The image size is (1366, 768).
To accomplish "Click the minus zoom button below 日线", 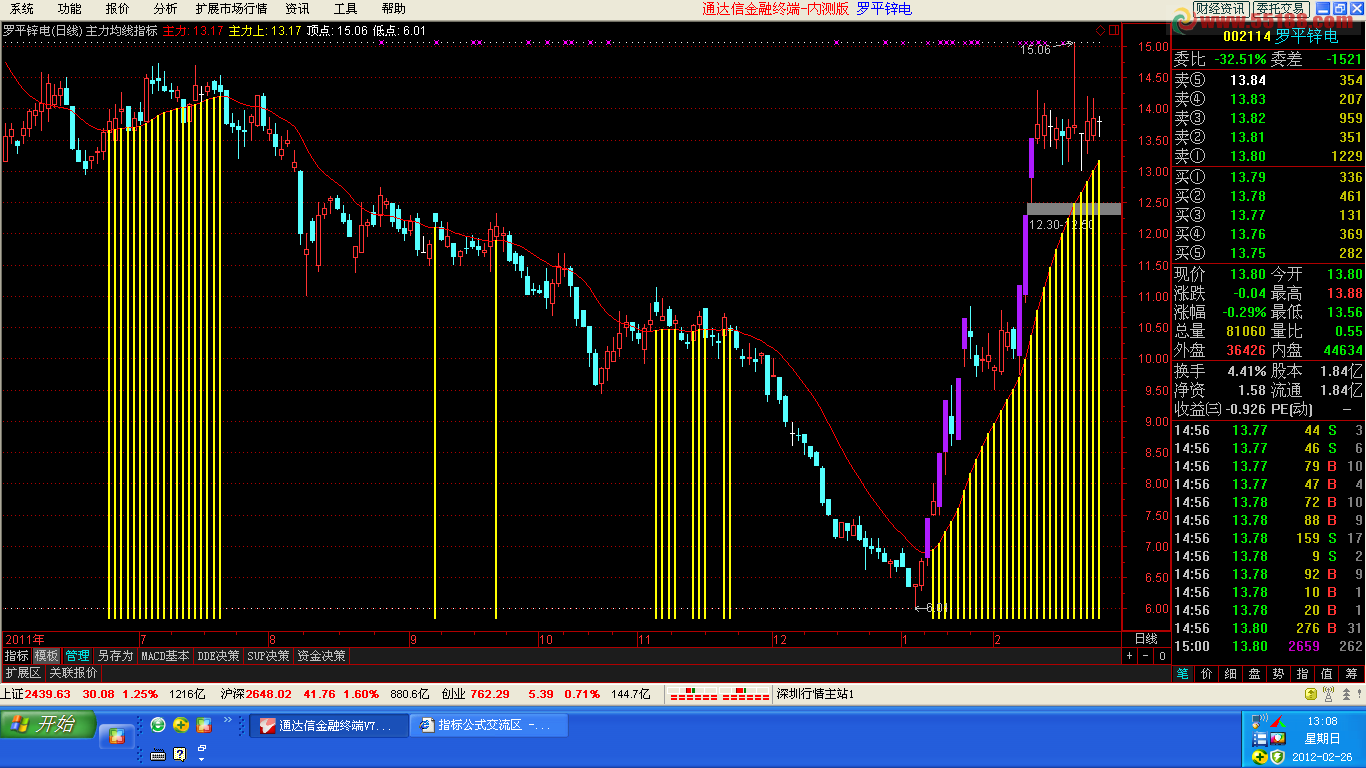I will 1146,656.
